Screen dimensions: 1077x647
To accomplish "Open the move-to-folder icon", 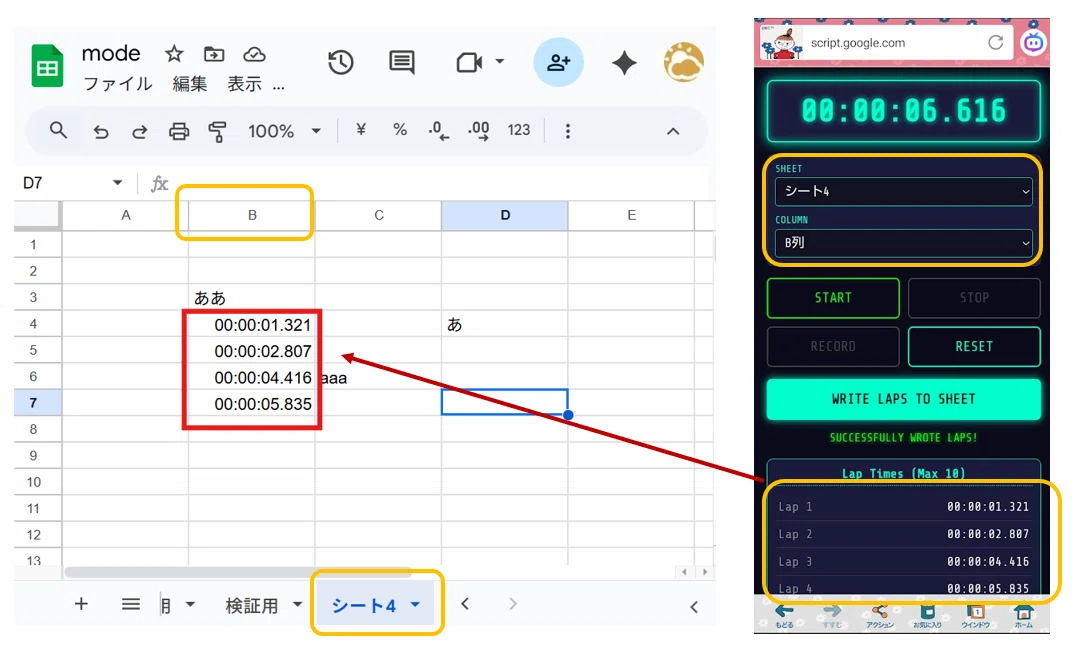I will 214,54.
